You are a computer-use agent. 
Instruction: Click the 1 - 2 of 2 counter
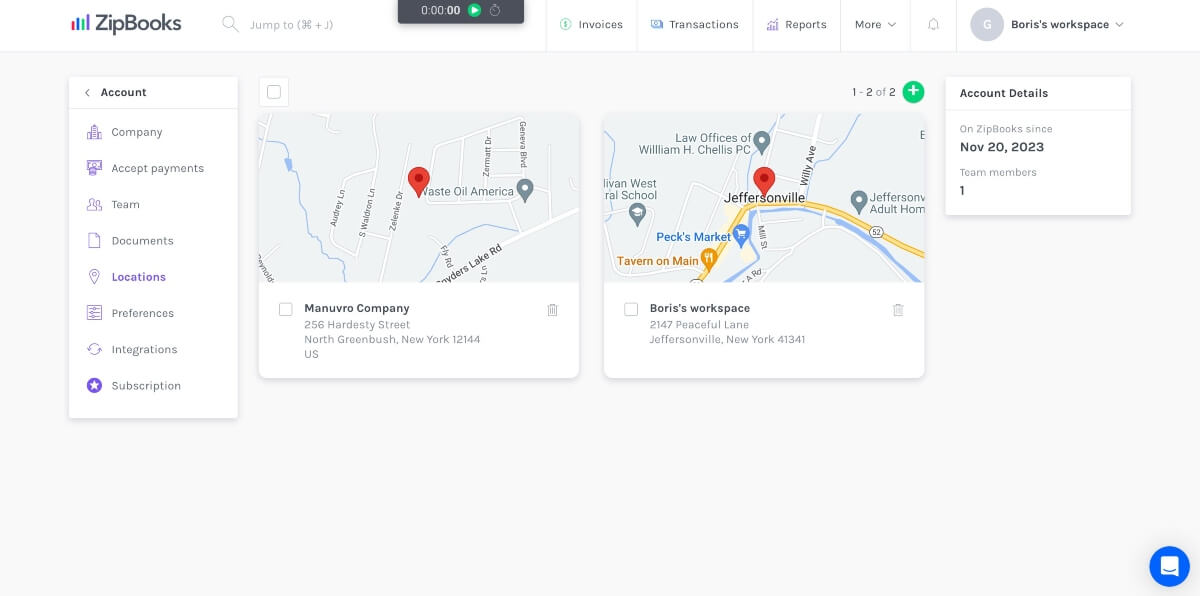click(x=874, y=92)
